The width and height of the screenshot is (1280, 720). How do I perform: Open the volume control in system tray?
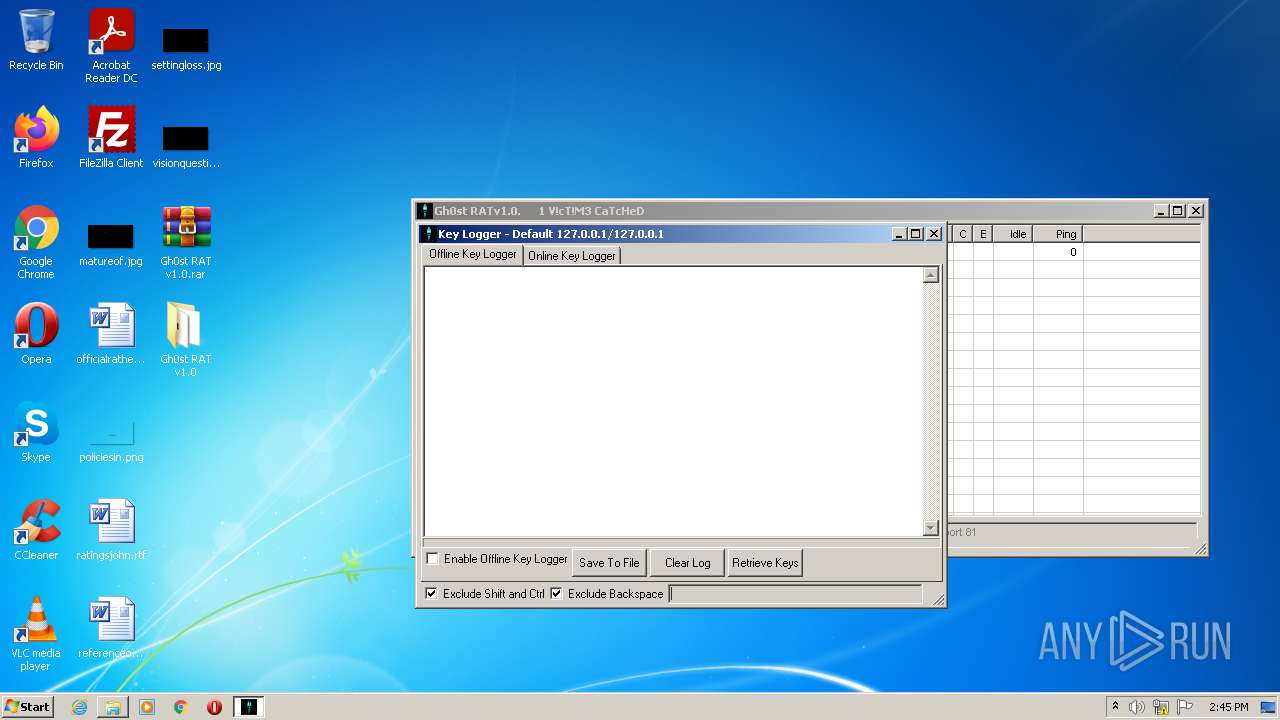click(1137, 707)
